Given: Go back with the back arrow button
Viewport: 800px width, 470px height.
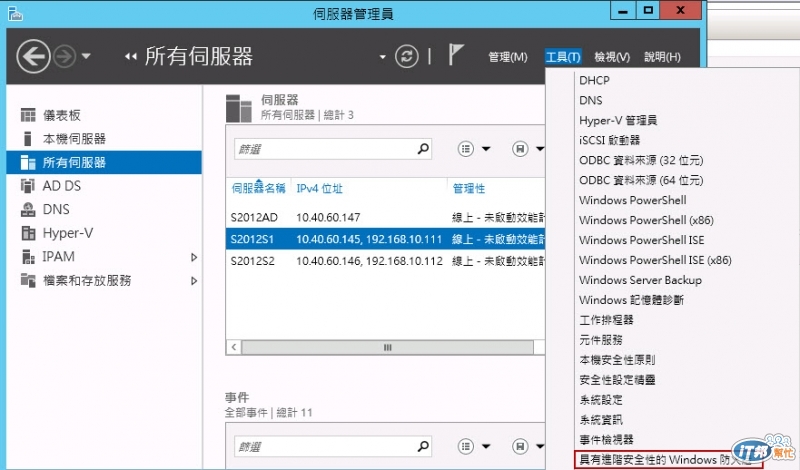Looking at the screenshot, I should (x=34, y=56).
